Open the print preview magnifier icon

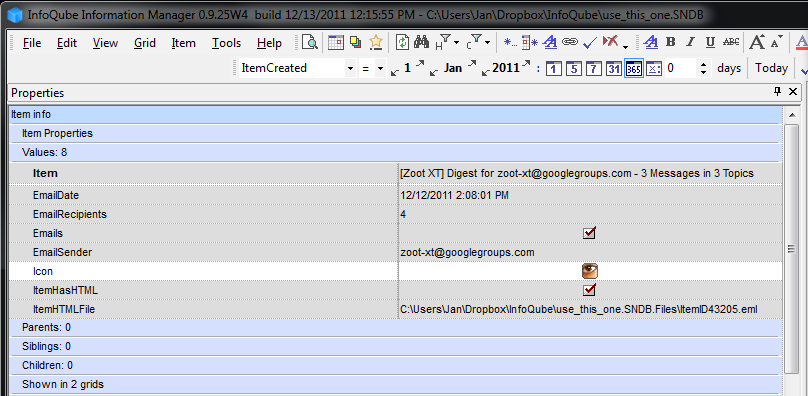pyautogui.click(x=310, y=42)
